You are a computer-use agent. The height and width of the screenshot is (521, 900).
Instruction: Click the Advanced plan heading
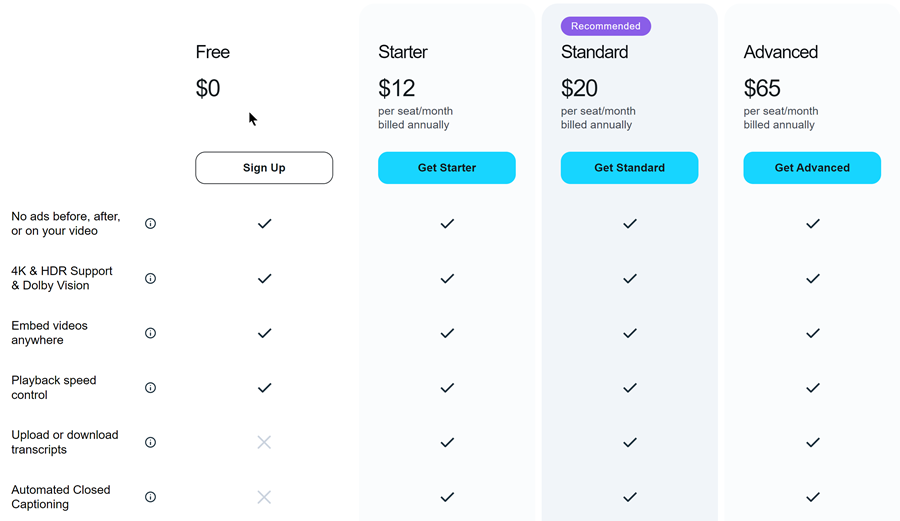click(781, 52)
